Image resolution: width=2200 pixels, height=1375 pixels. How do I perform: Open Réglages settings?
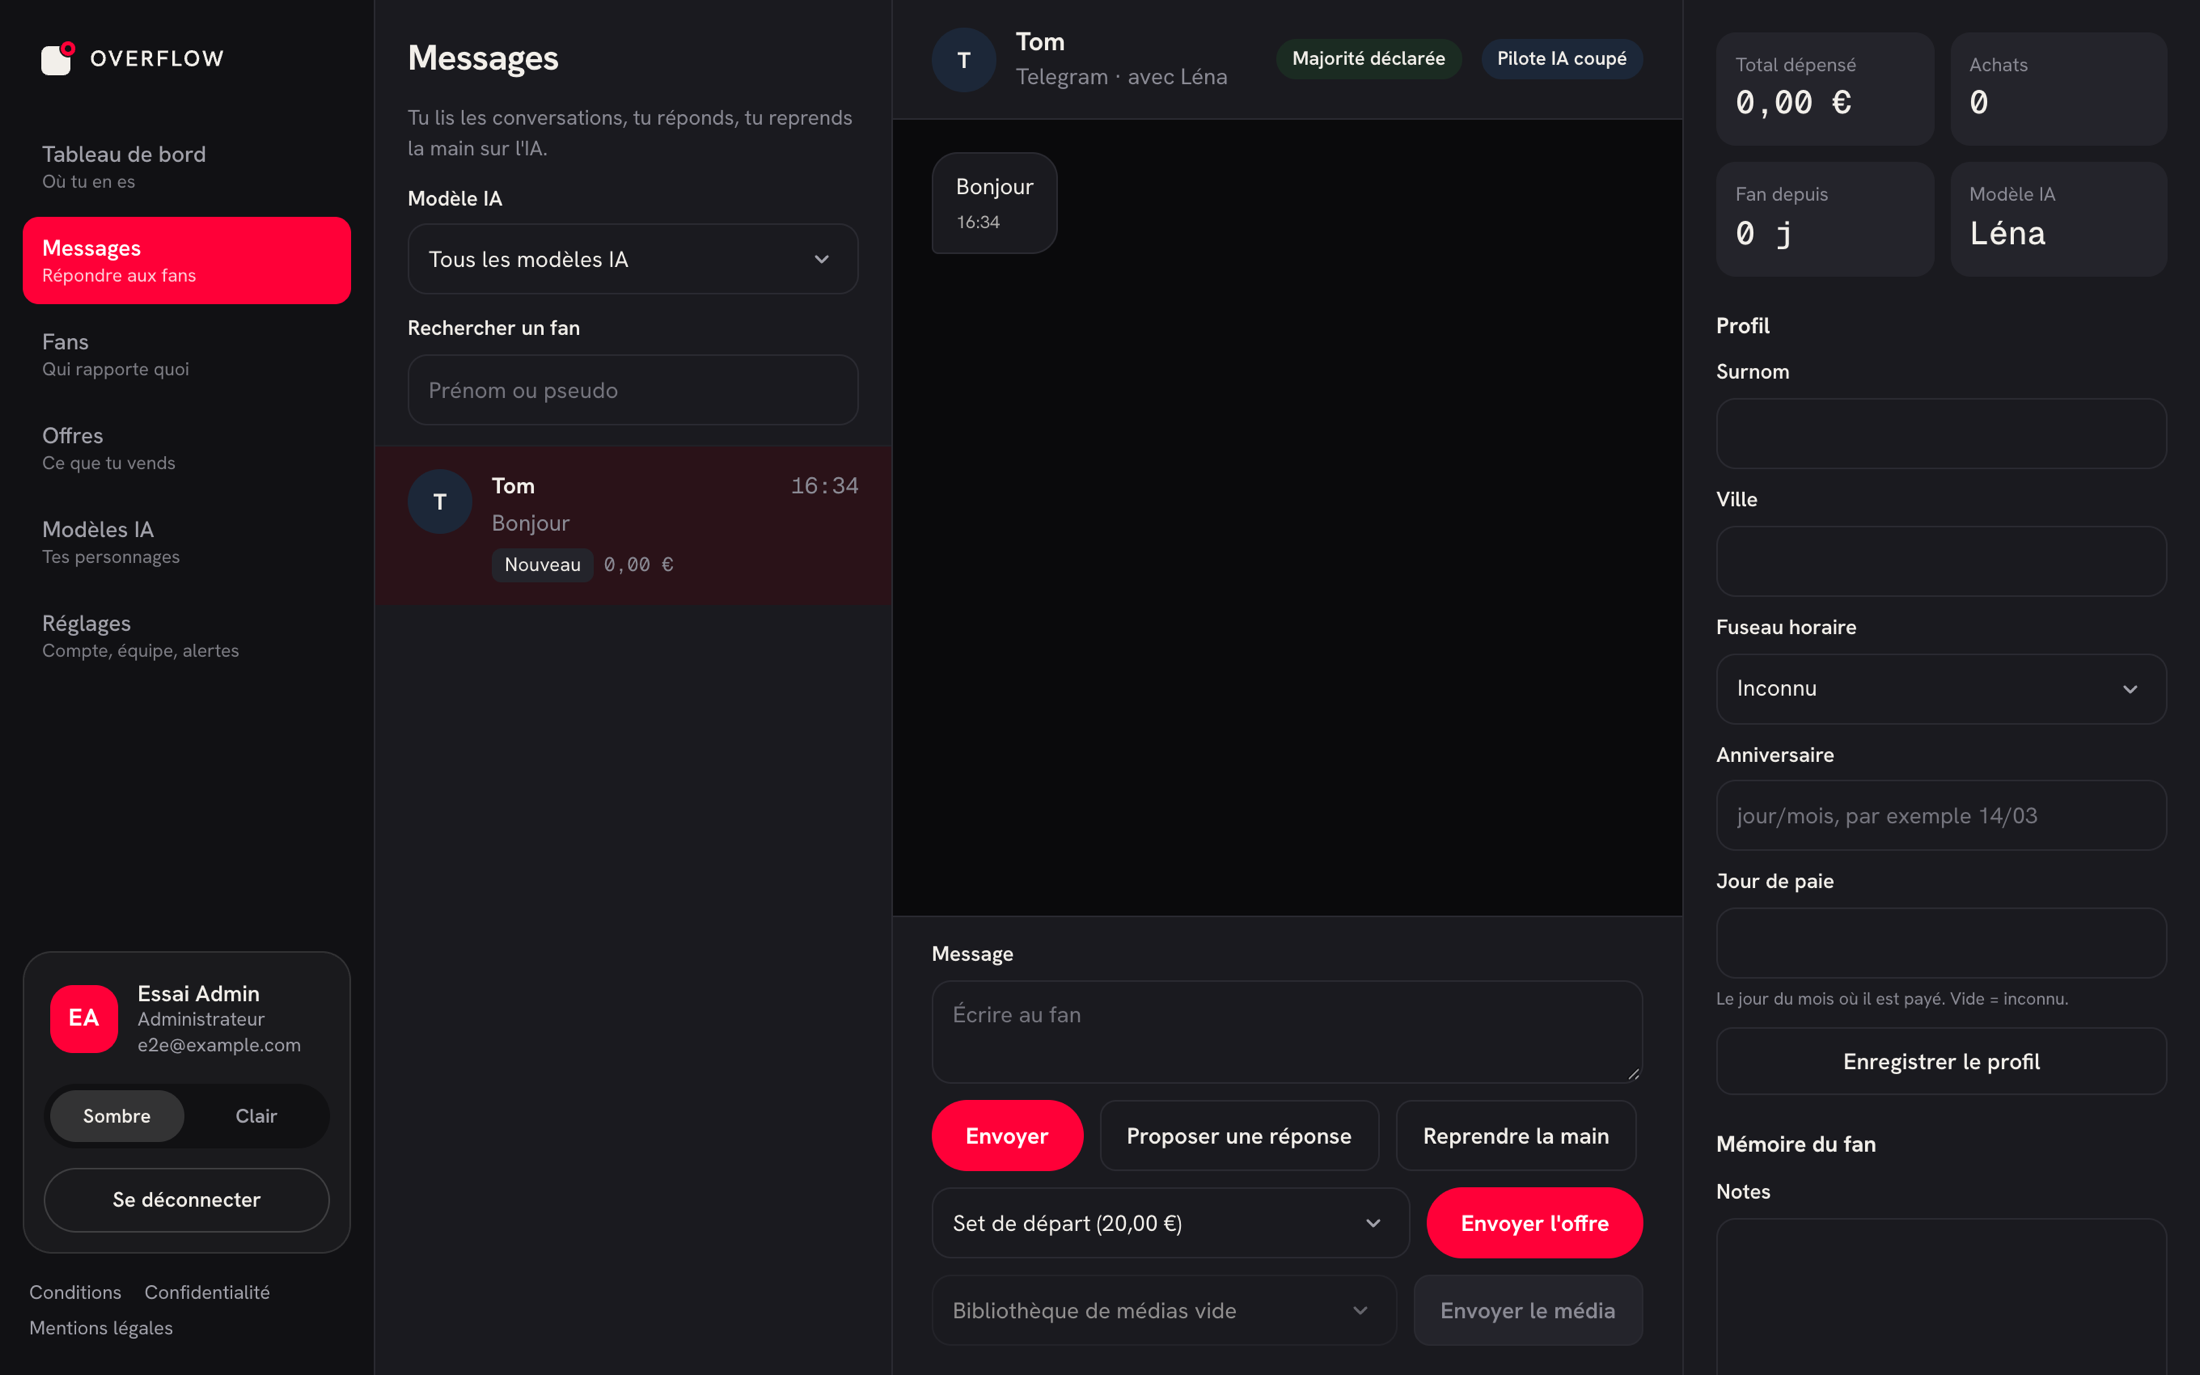click(187, 636)
